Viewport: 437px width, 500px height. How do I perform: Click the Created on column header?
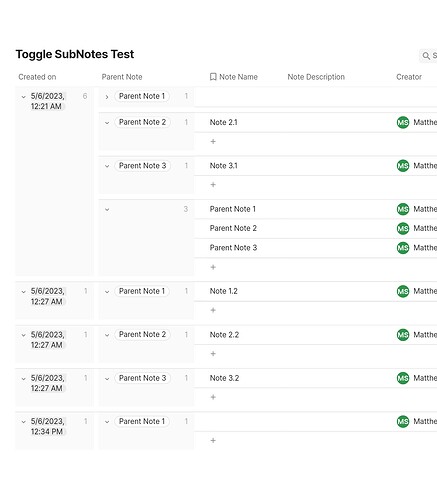click(x=37, y=77)
